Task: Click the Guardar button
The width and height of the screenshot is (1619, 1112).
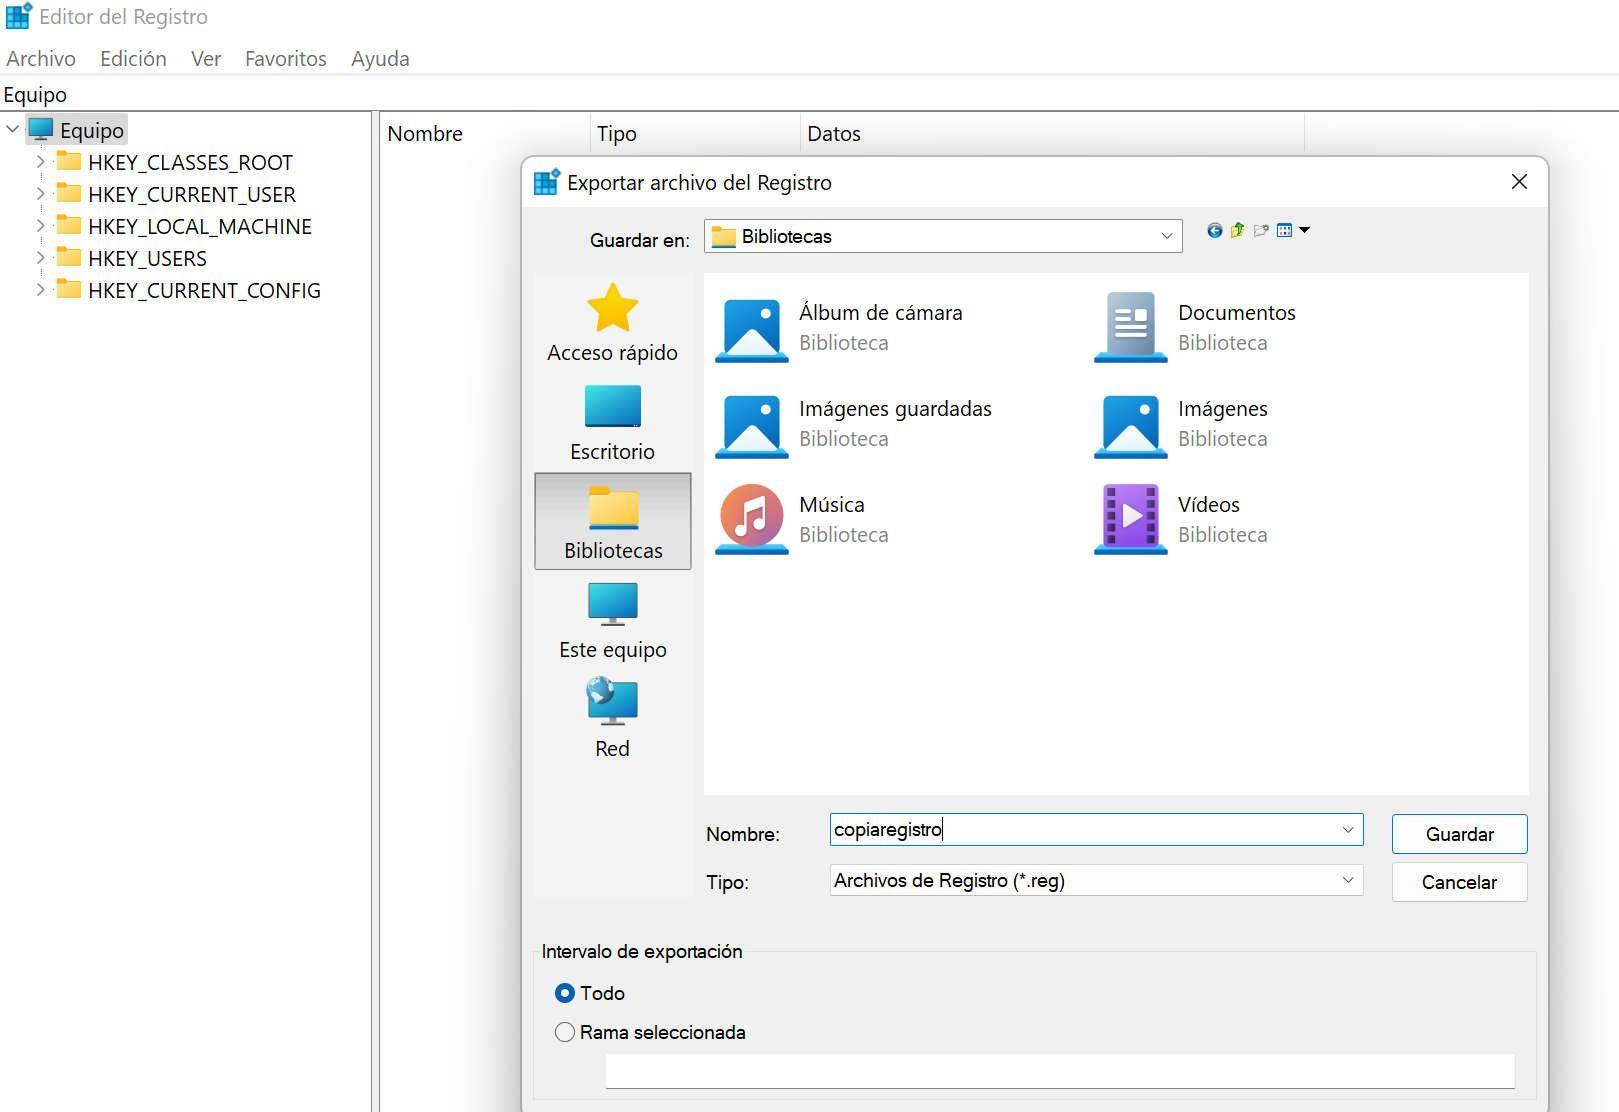Action: point(1459,834)
